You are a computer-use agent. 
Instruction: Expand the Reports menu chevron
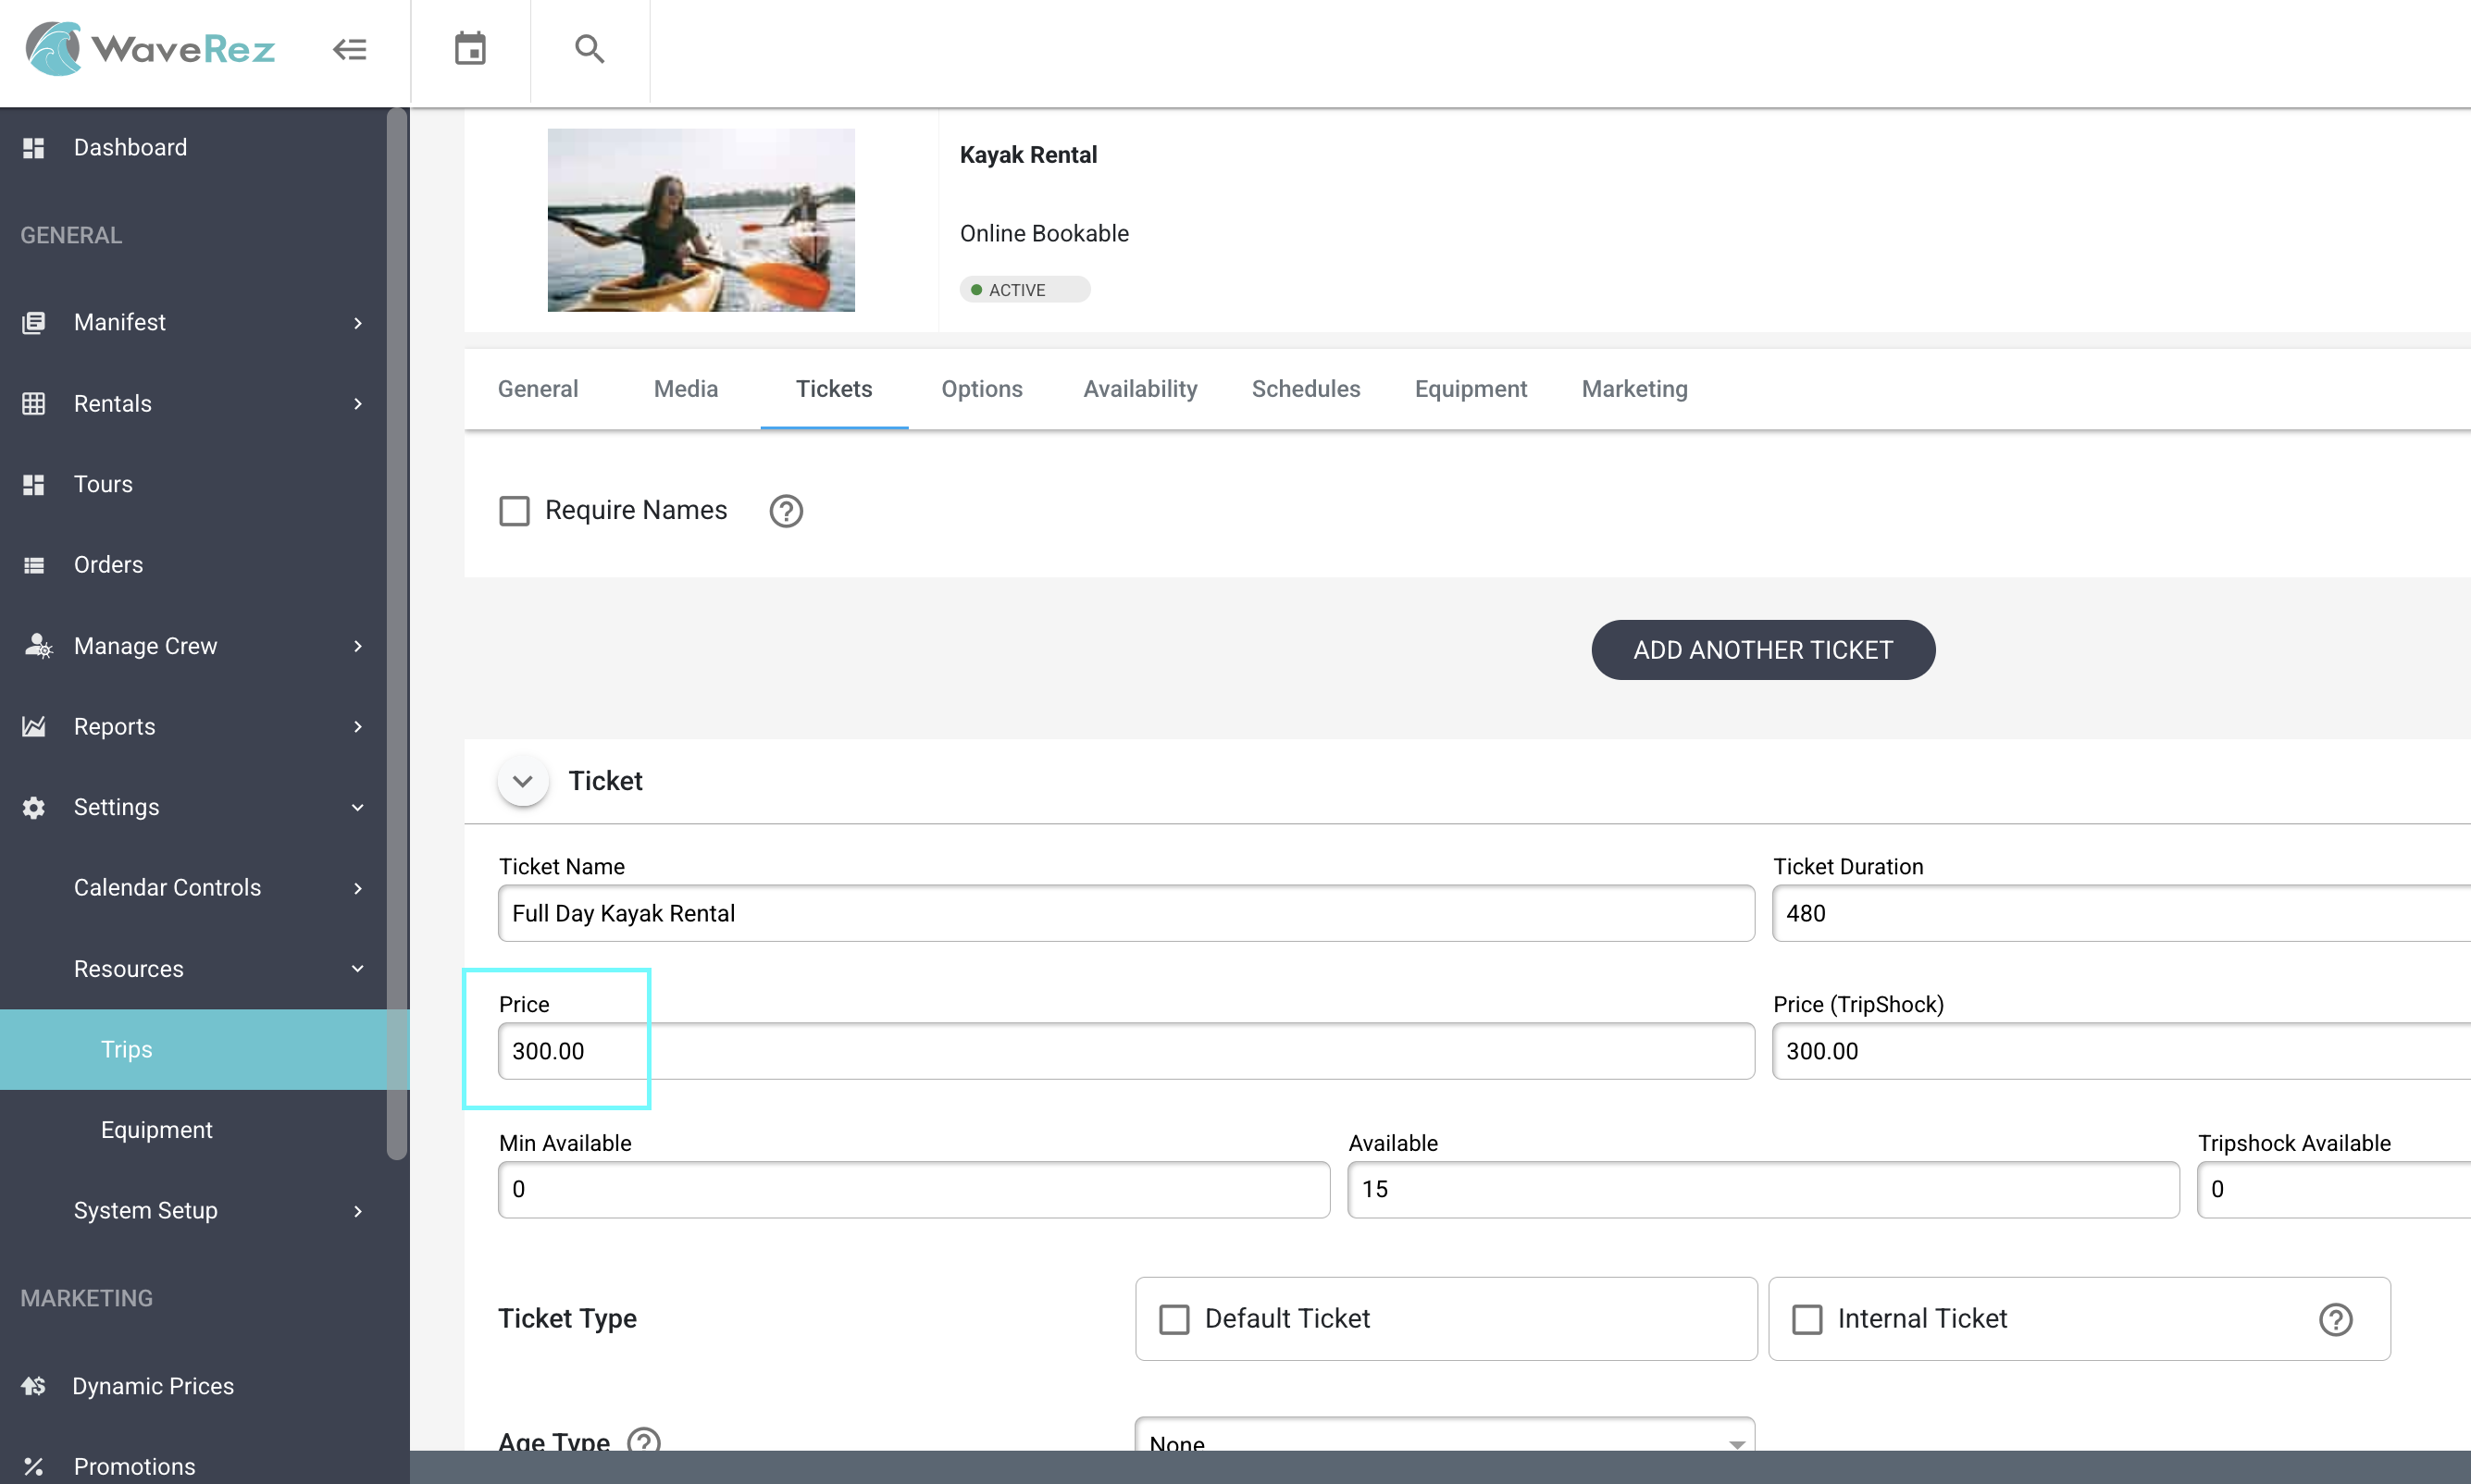pyautogui.click(x=358, y=726)
